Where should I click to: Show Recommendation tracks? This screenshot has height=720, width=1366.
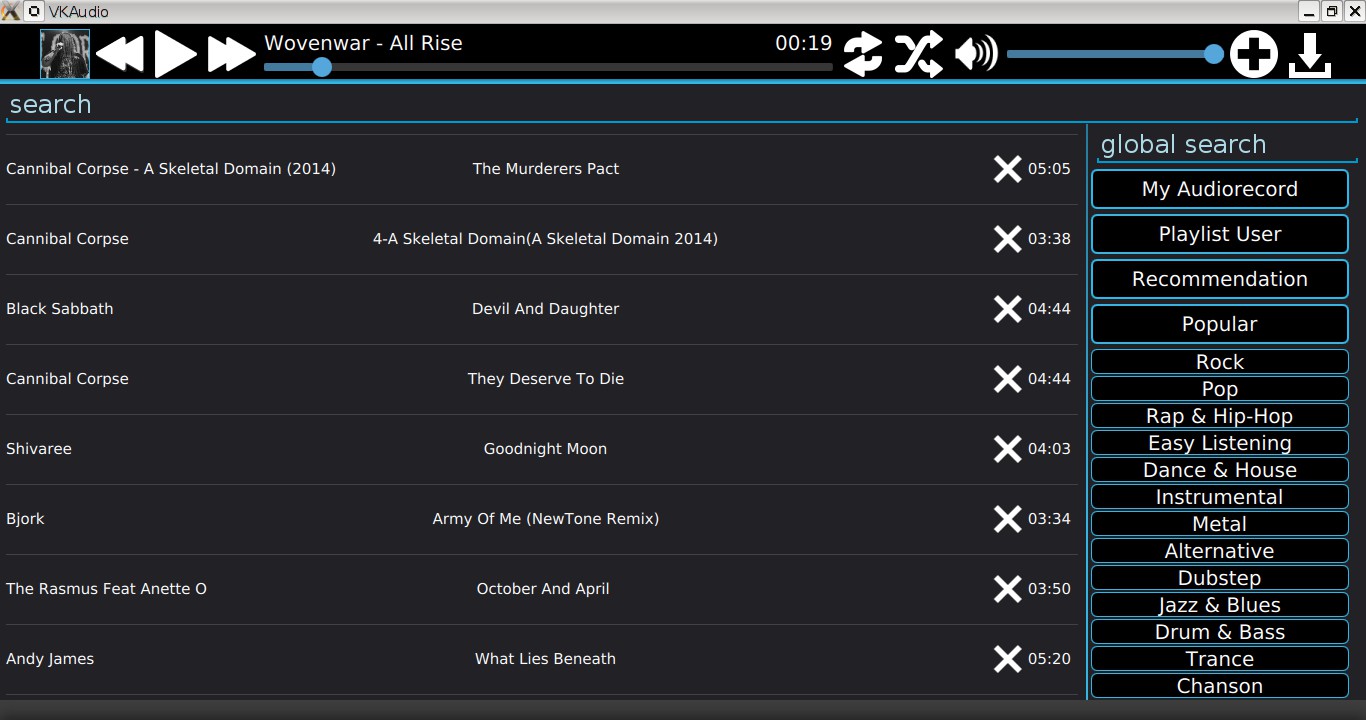[1219, 279]
